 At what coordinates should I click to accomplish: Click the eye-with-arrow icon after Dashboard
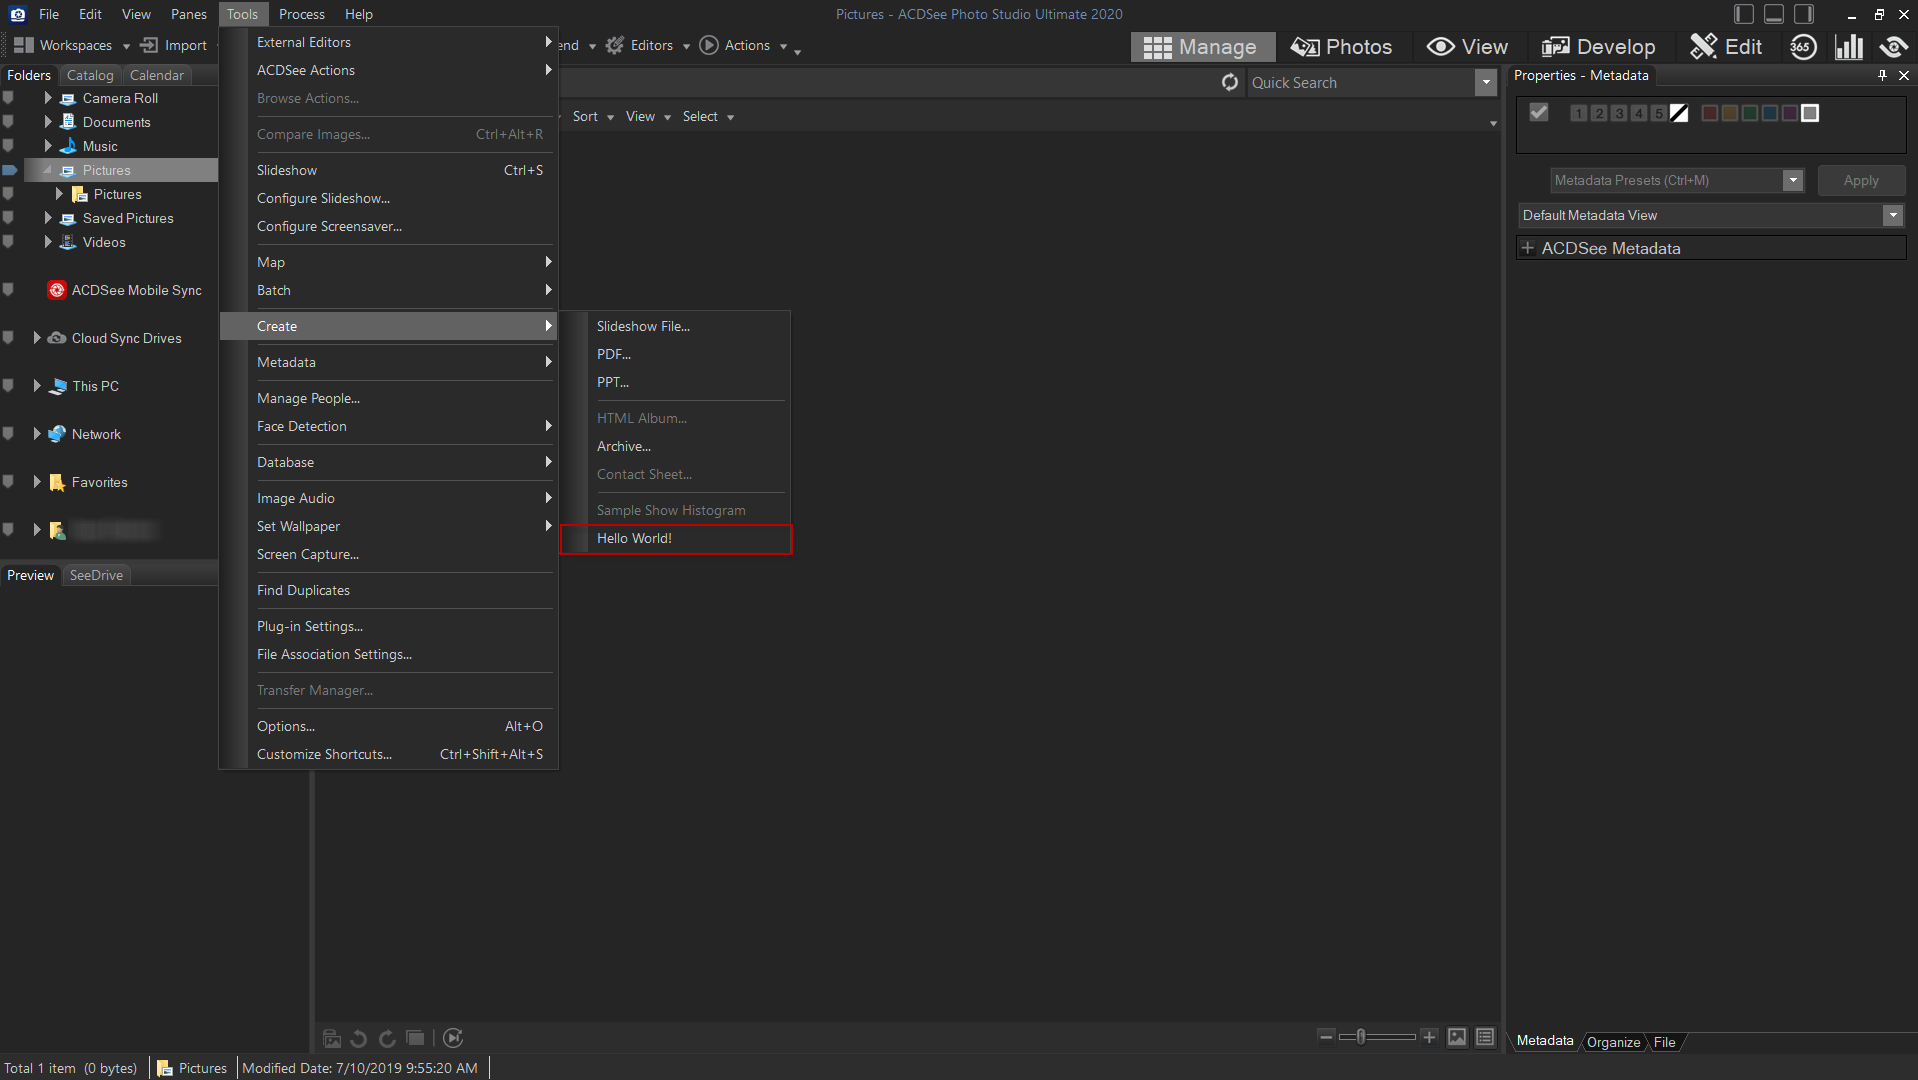[1893, 47]
